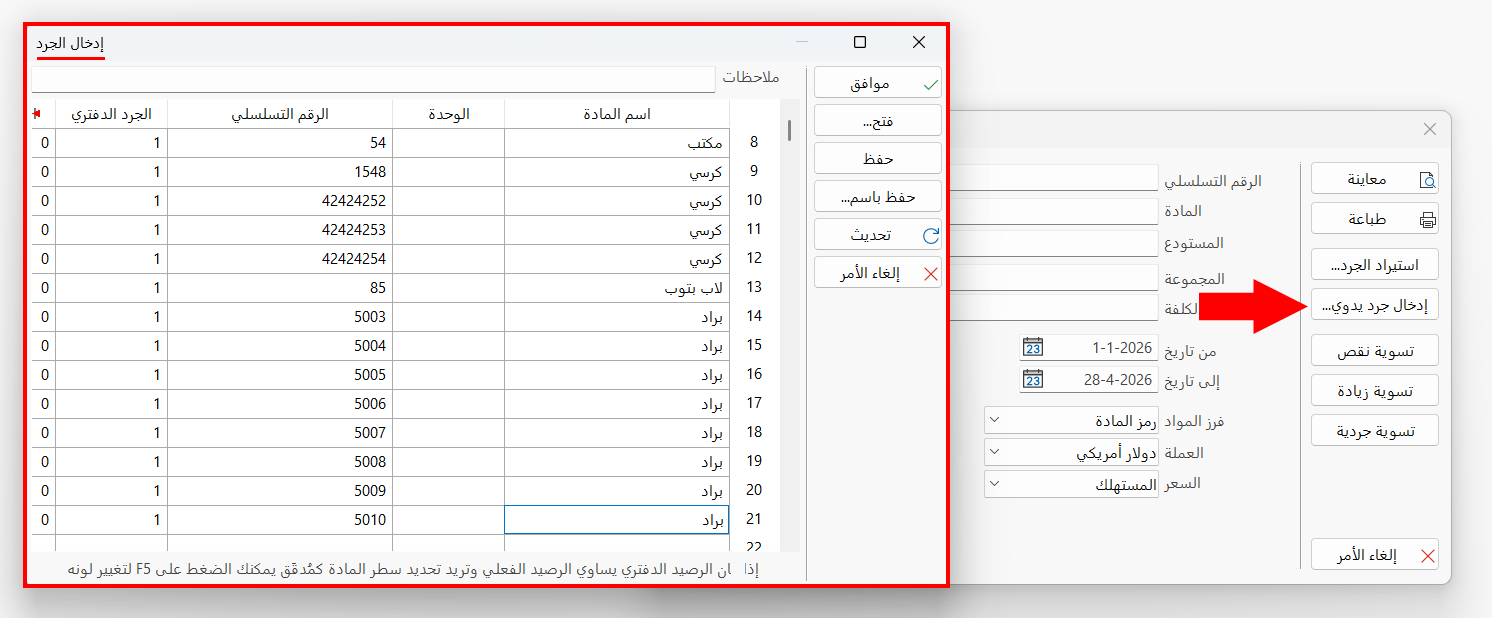Select the مكتب item name cell in row 8
Viewport: 1492px width, 618px height.
(x=617, y=143)
